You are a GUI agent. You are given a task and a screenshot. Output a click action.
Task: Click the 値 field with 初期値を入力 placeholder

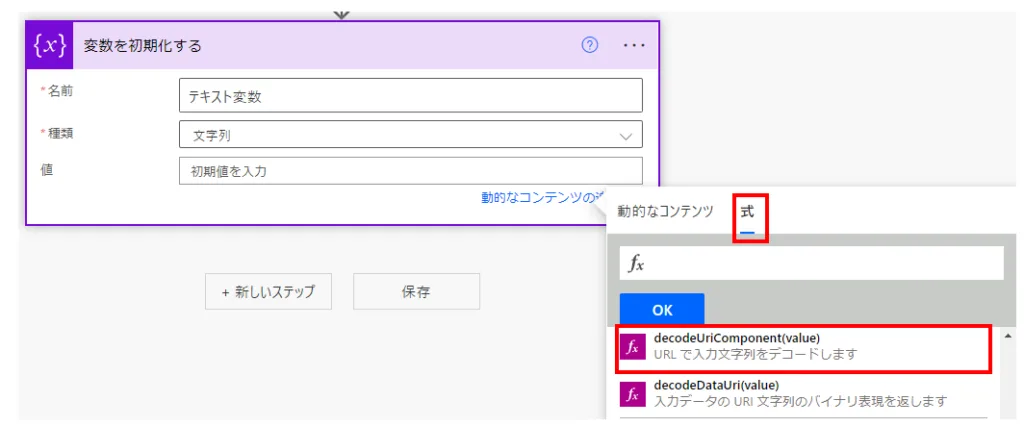(410, 171)
